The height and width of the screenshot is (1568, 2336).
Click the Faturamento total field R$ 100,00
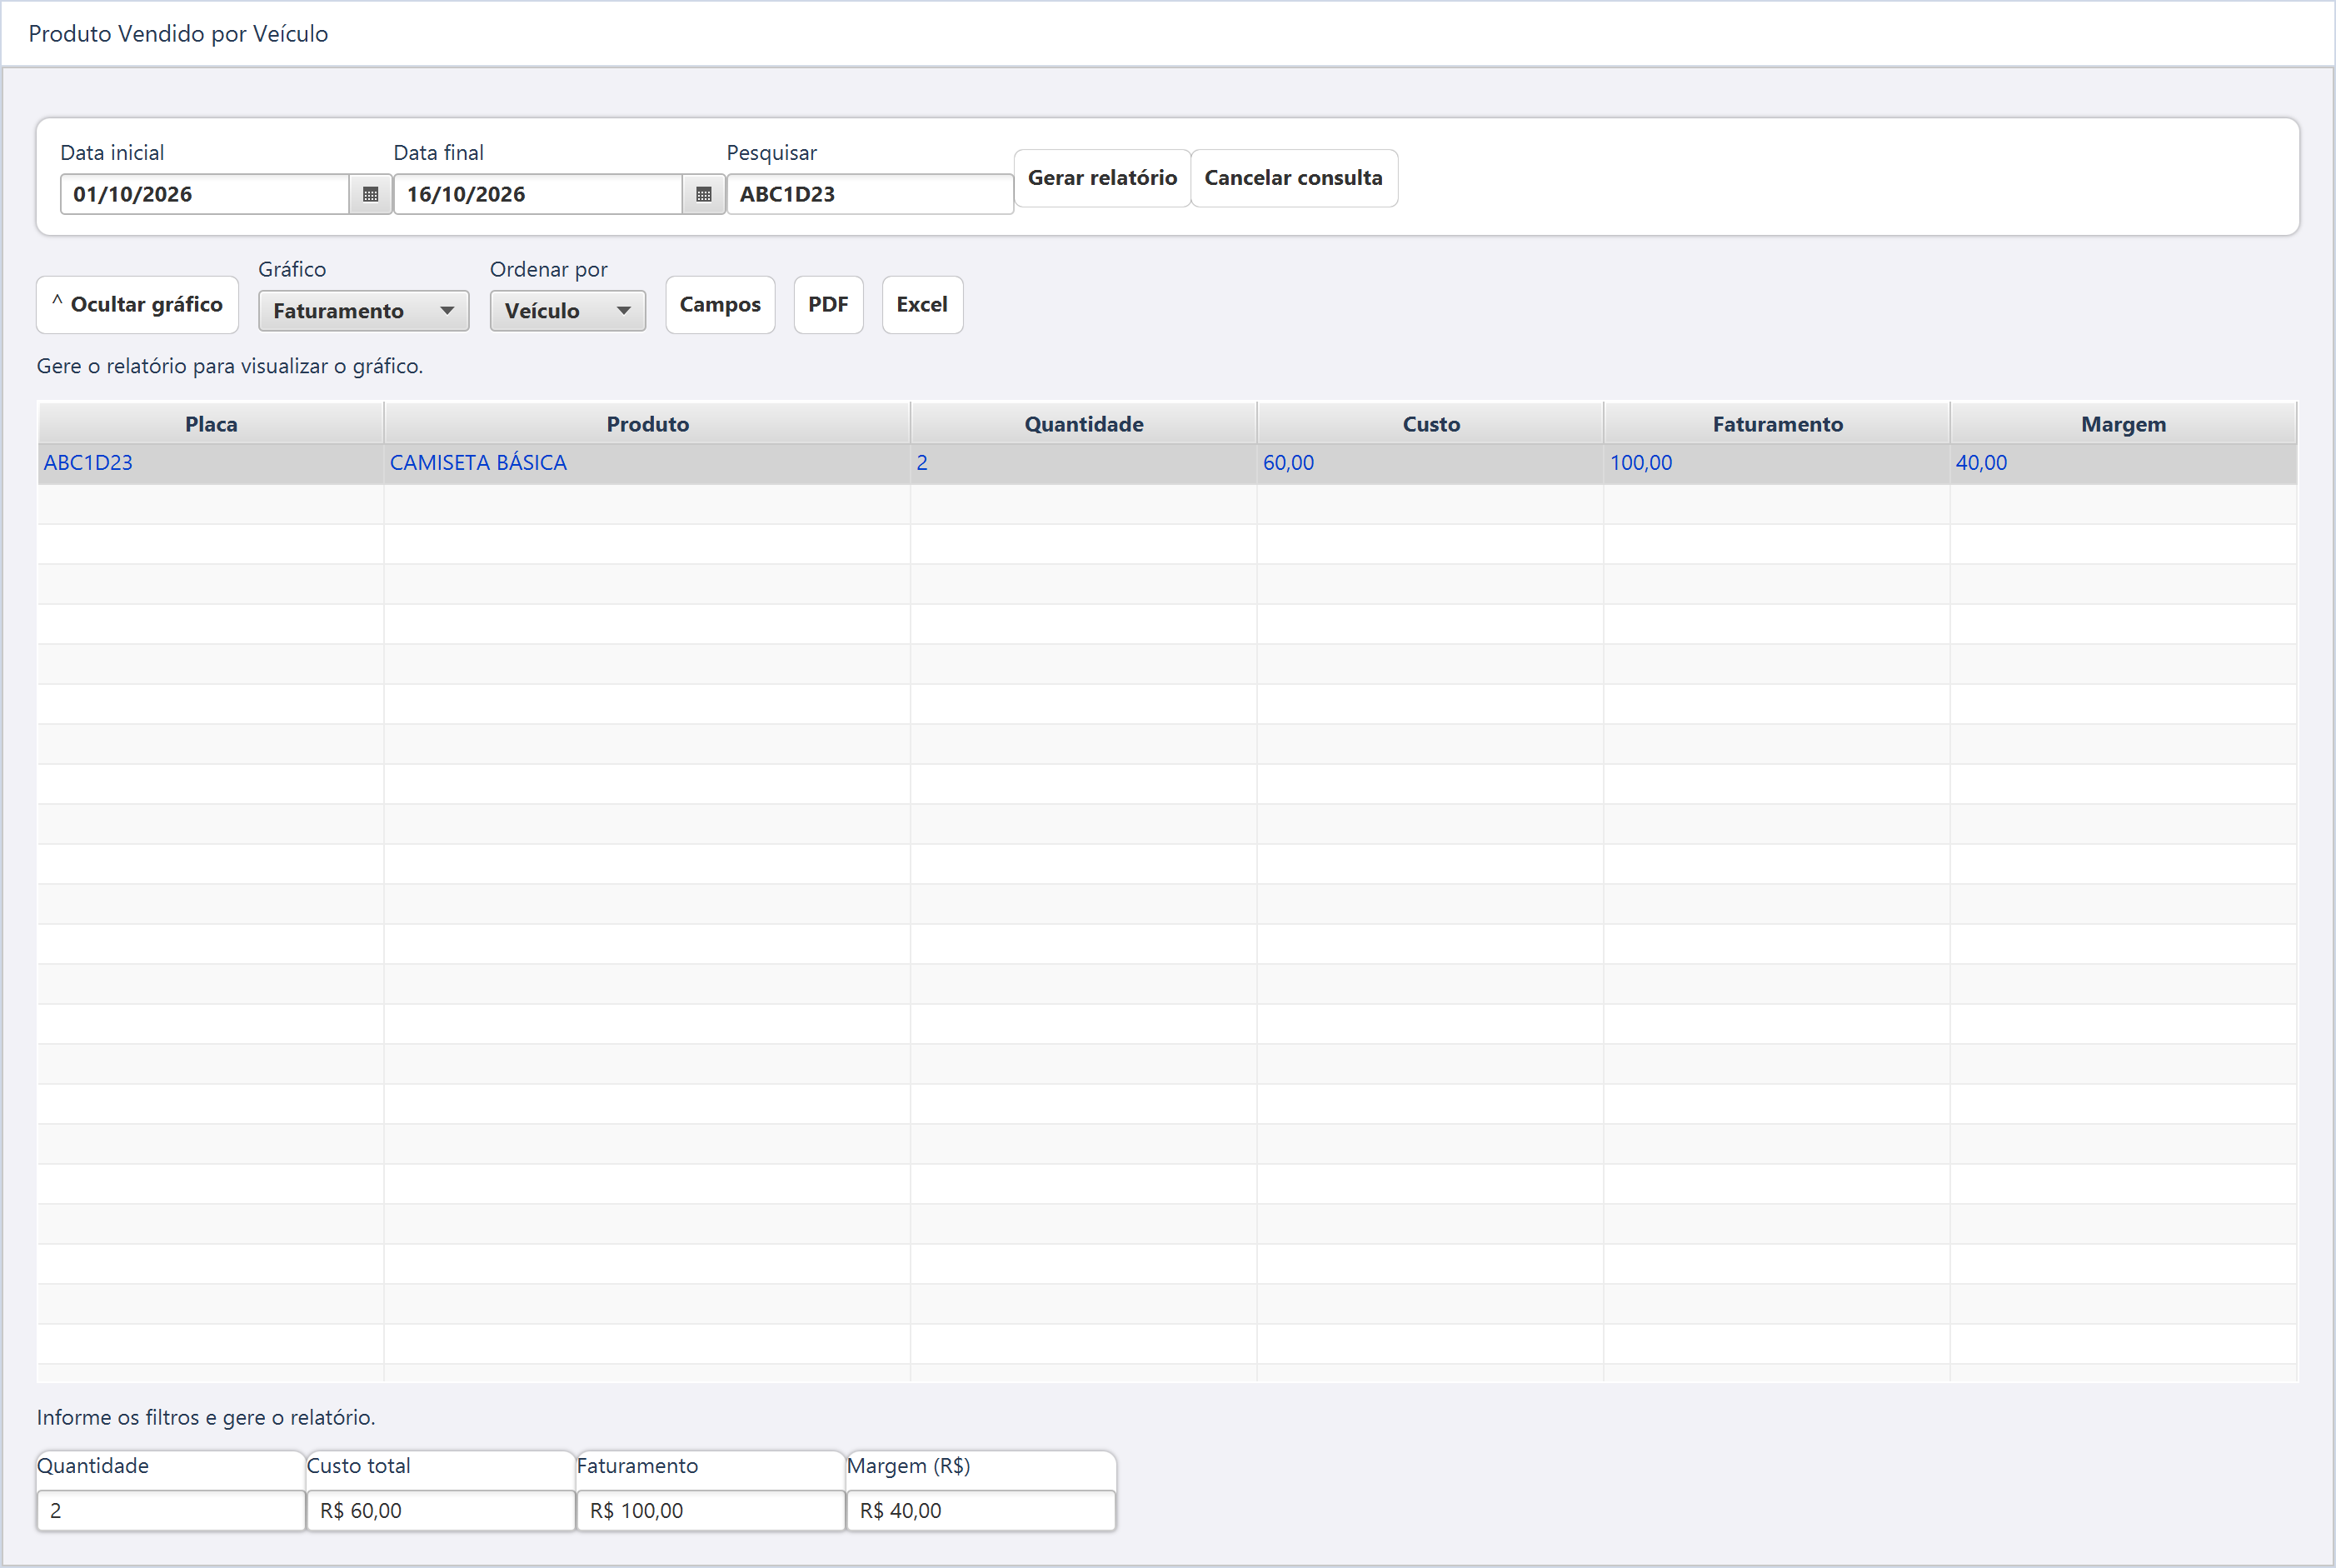tap(711, 1510)
